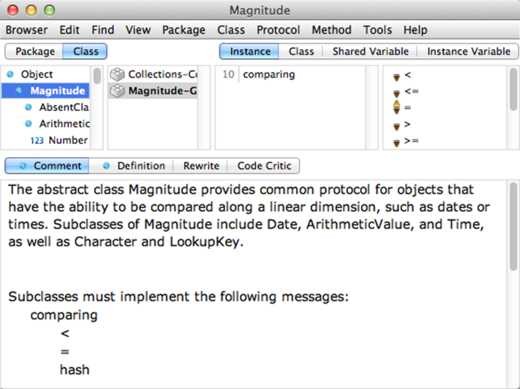The image size is (520, 389).
Task: Open the Code Critic tab
Action: point(264,166)
